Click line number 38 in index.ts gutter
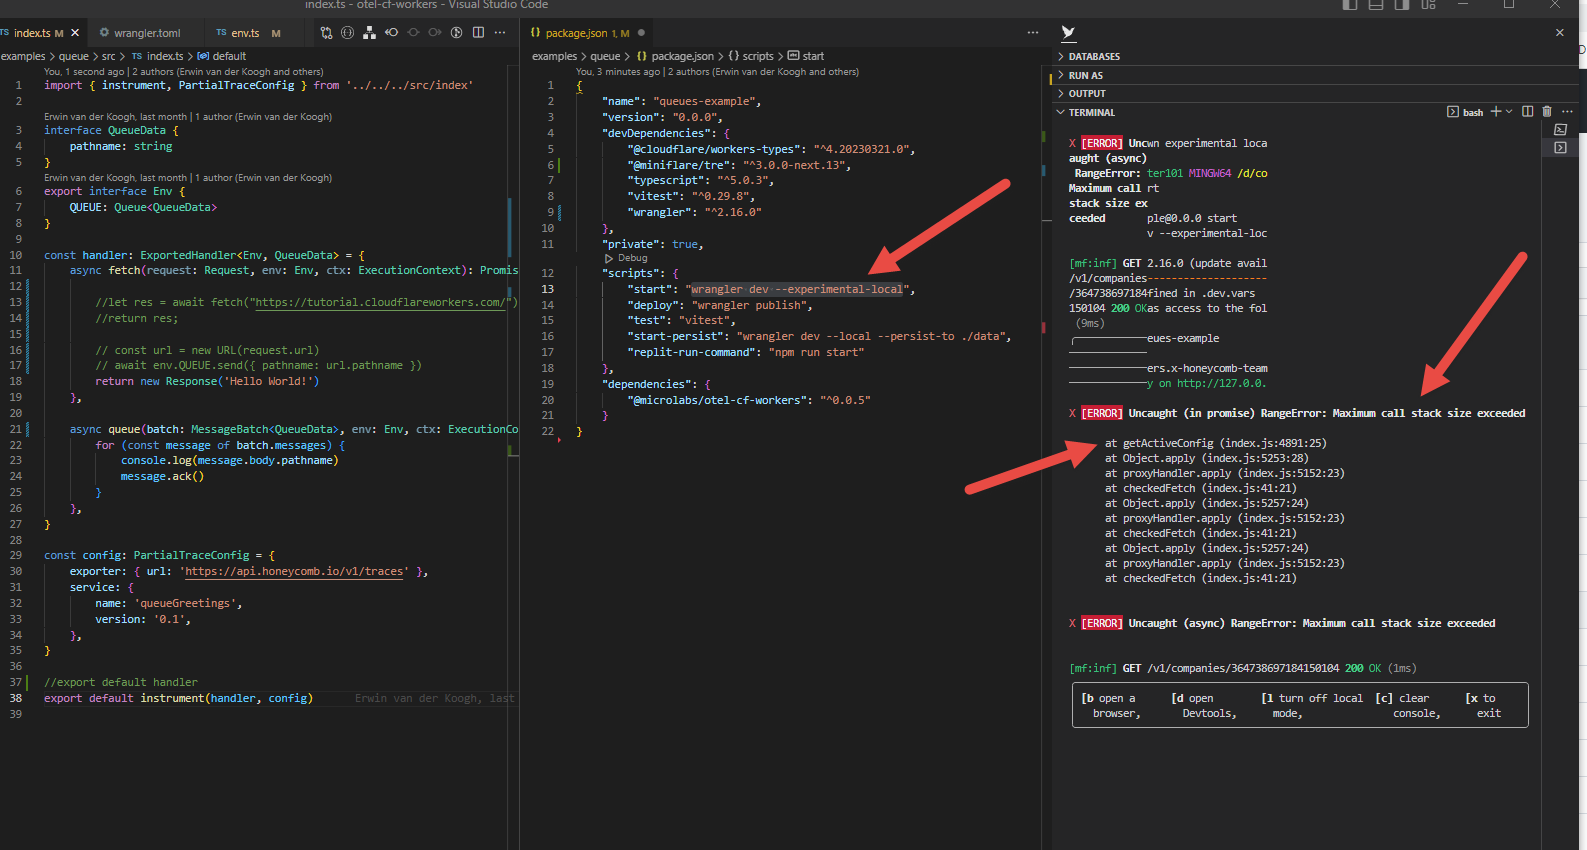Viewport: 1587px width, 850px height. [x=16, y=698]
